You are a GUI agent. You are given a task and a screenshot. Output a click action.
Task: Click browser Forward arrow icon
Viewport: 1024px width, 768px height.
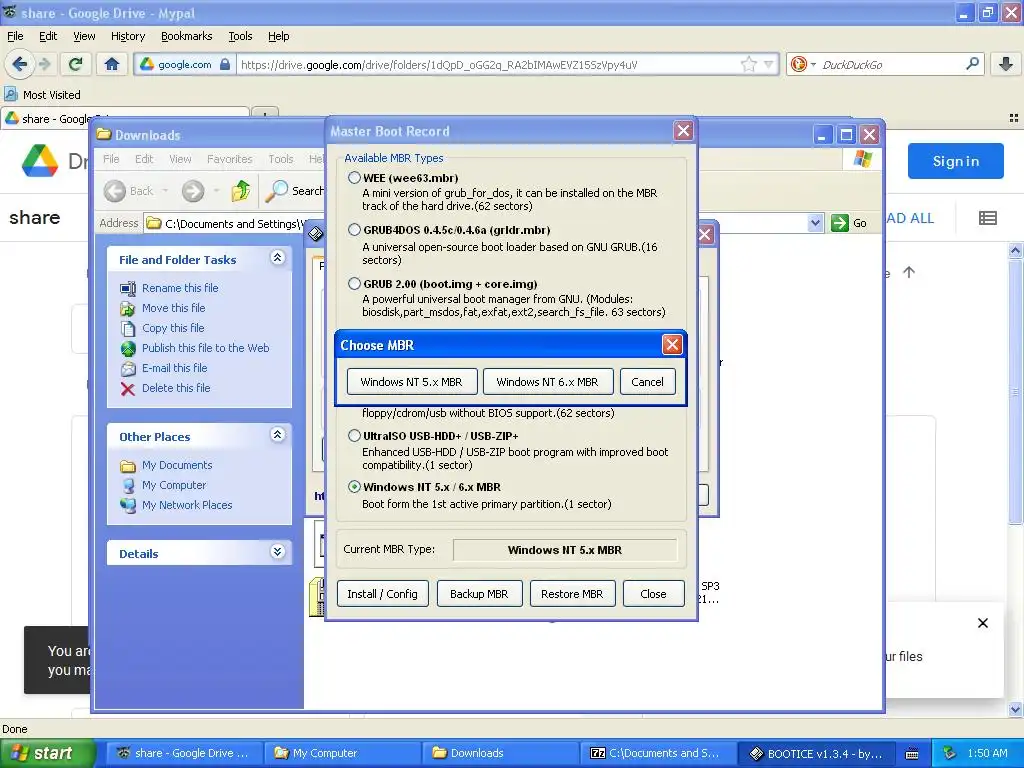[44, 64]
